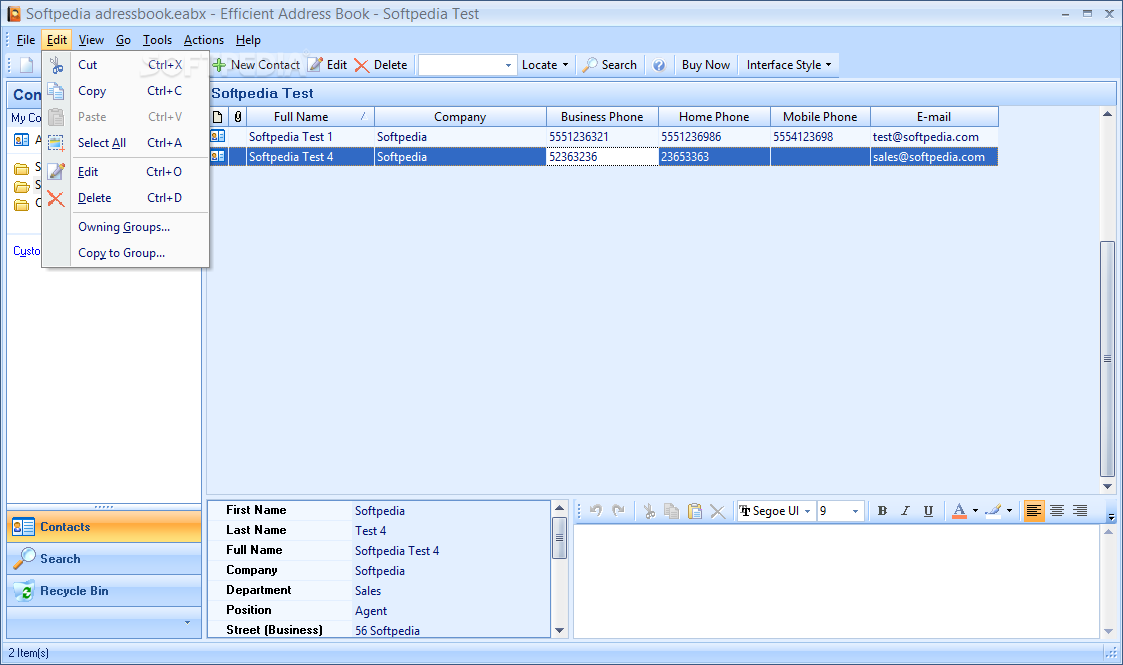This screenshot has width=1123, height=665.
Task: Align notes text left
Action: (x=1033, y=511)
